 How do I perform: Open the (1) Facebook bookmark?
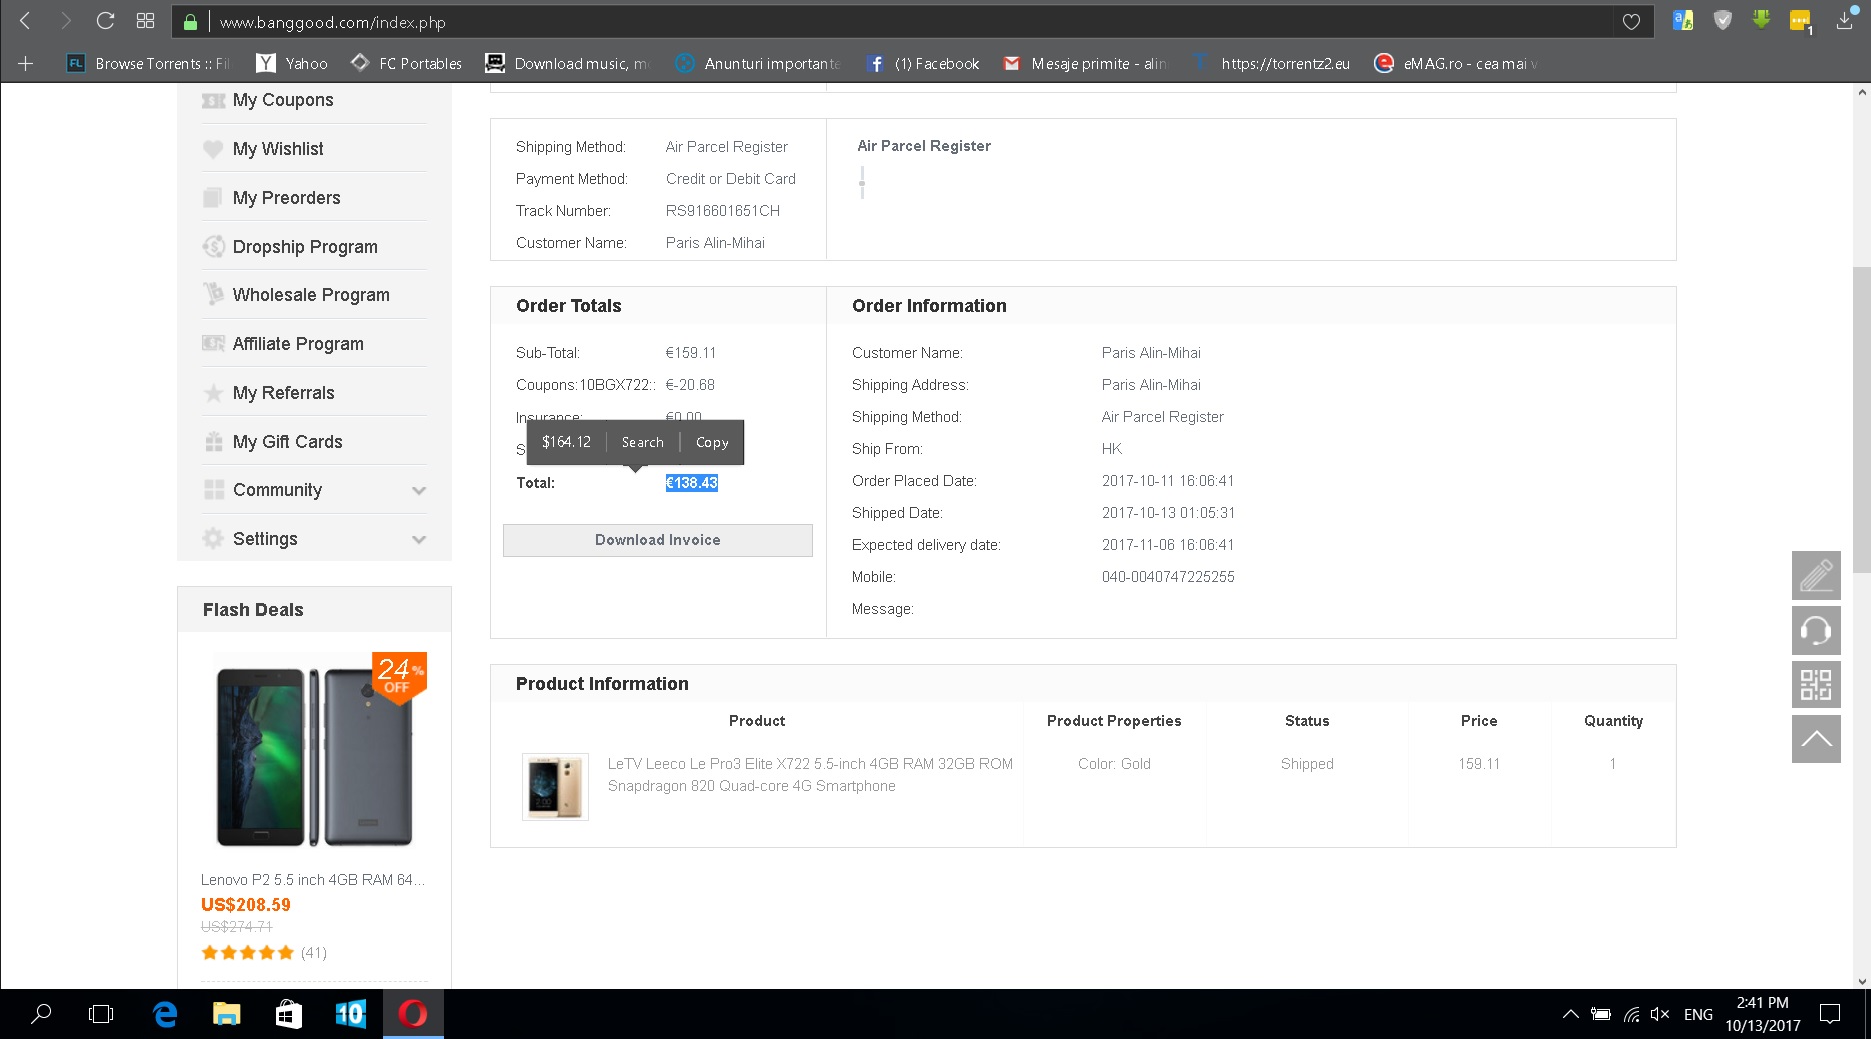click(x=923, y=63)
